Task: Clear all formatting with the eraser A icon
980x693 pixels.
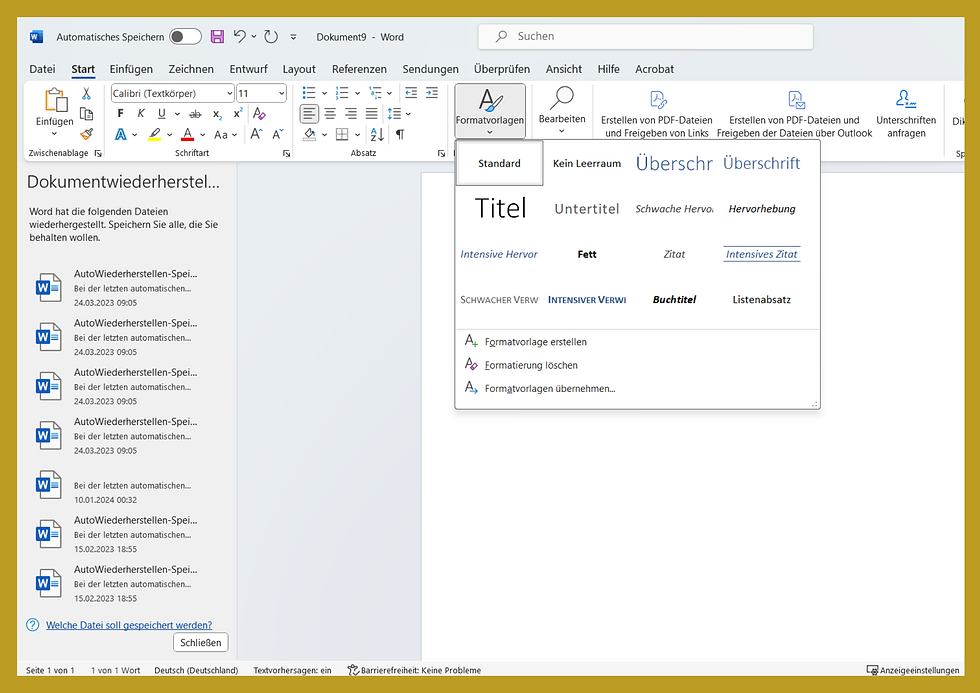Action: (x=259, y=114)
